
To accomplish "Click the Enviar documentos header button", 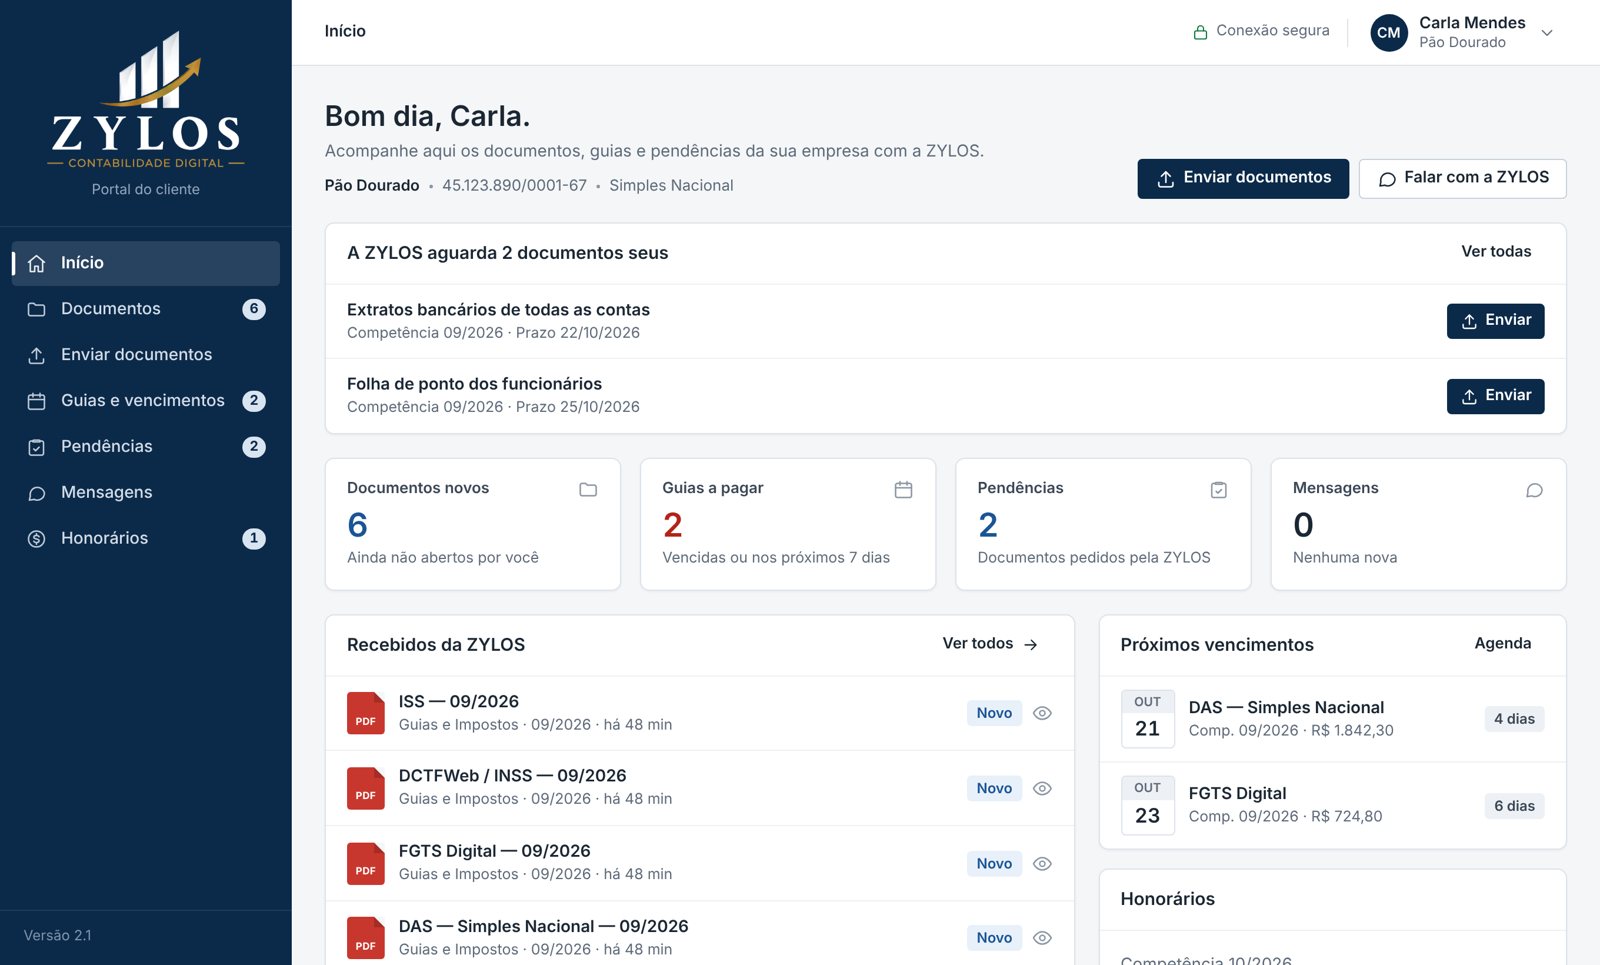I will 1243,179.
